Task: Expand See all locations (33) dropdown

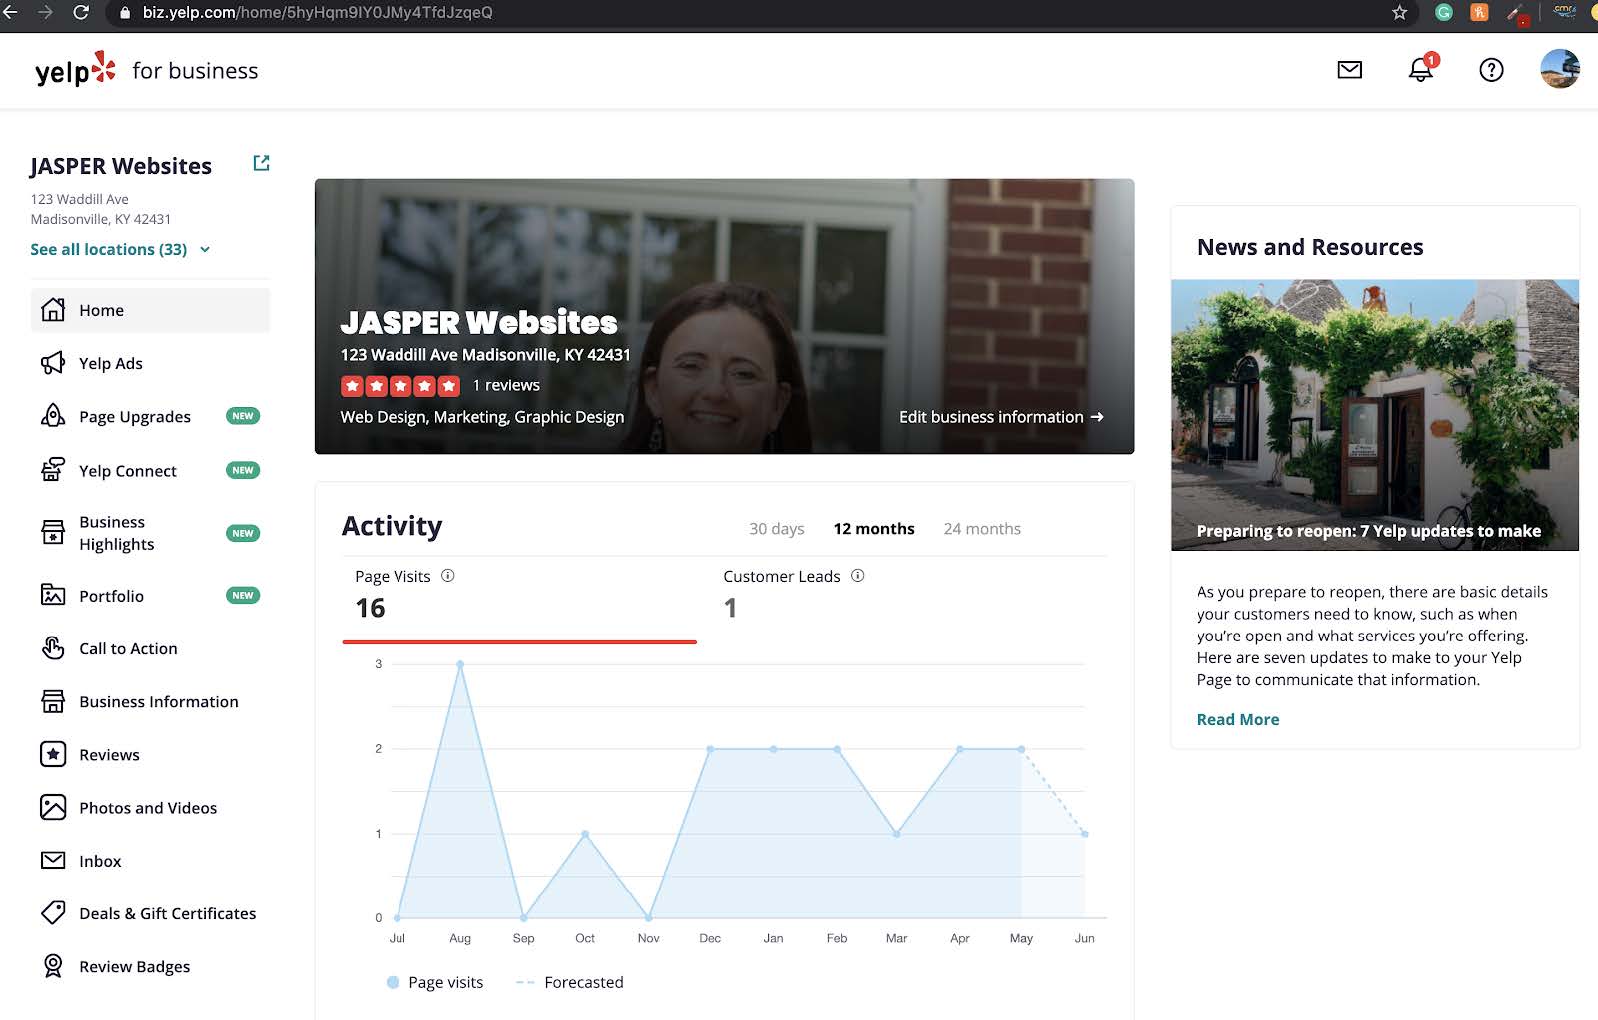Action: (119, 250)
